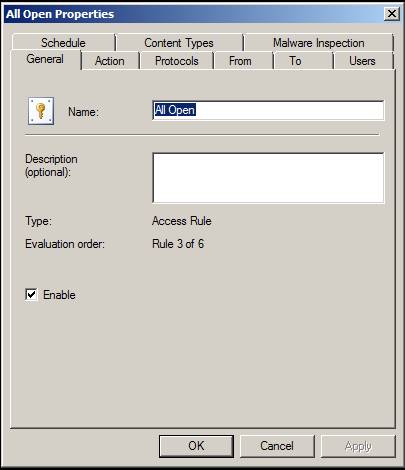Click in the Name text field

click(x=268, y=110)
